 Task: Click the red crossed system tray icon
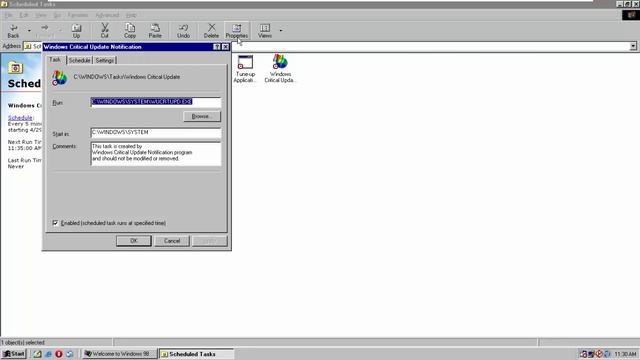click(599, 354)
